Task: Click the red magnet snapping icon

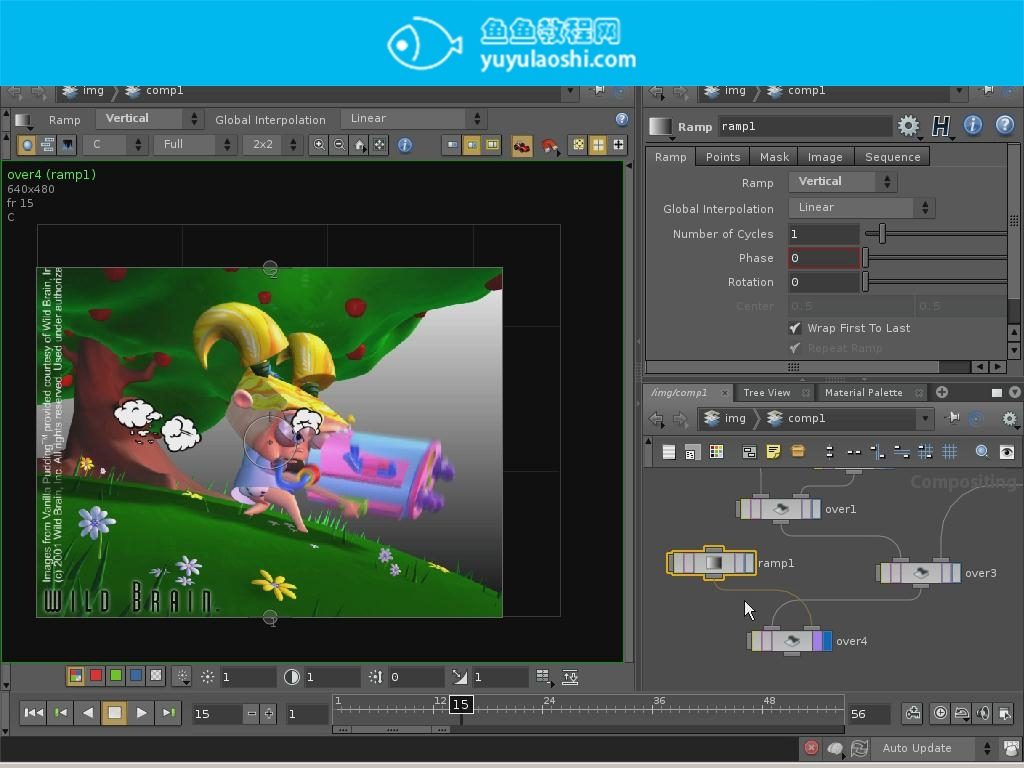Action: tap(550, 146)
